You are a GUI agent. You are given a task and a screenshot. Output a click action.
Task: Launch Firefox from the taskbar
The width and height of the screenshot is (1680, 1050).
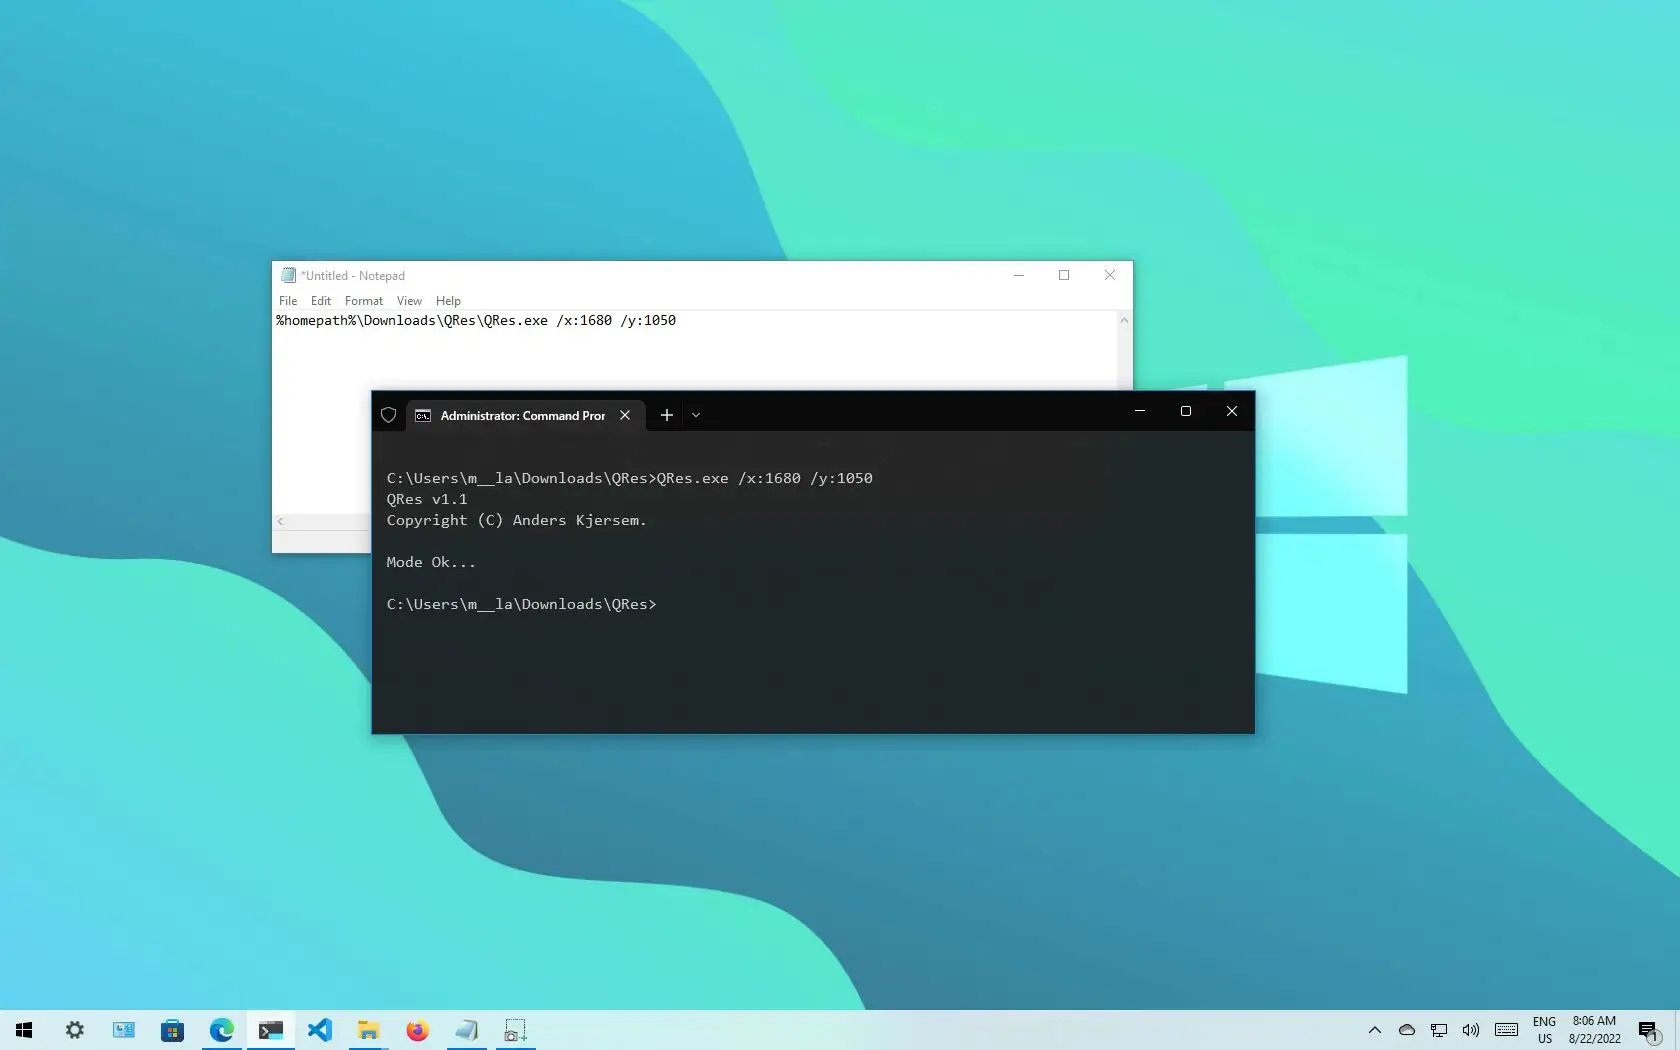(x=417, y=1031)
